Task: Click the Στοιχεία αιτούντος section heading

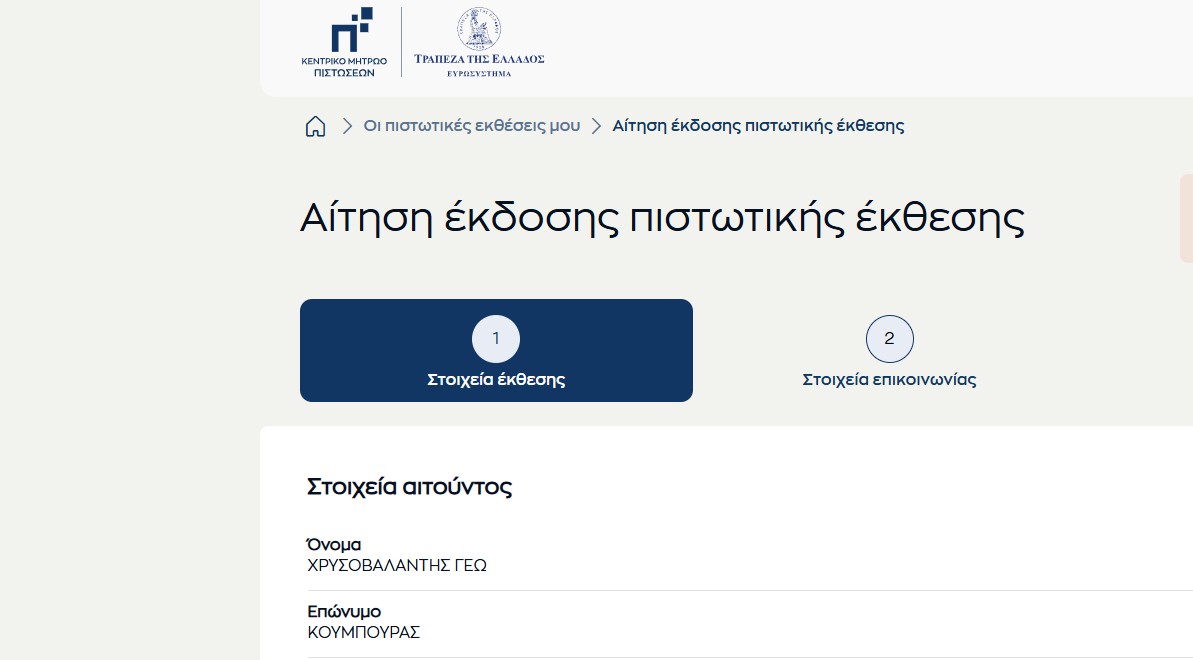Action: click(409, 488)
